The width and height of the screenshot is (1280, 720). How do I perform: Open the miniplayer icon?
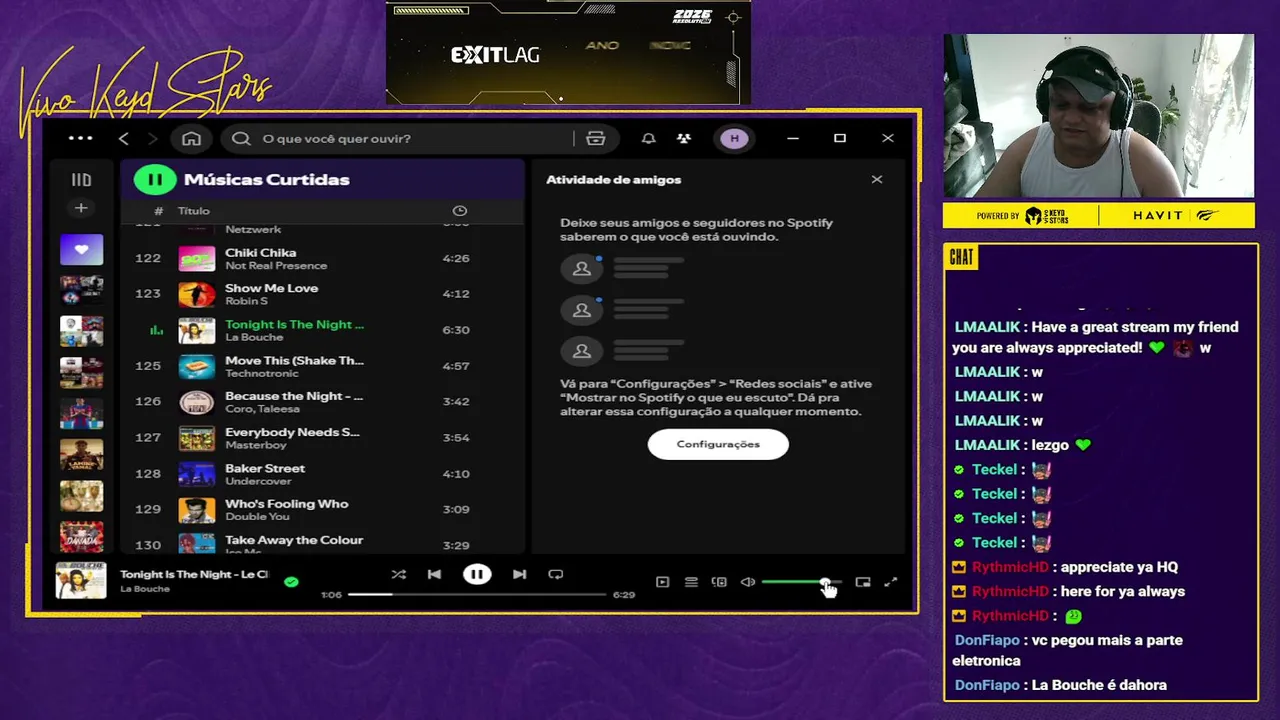[x=863, y=582]
